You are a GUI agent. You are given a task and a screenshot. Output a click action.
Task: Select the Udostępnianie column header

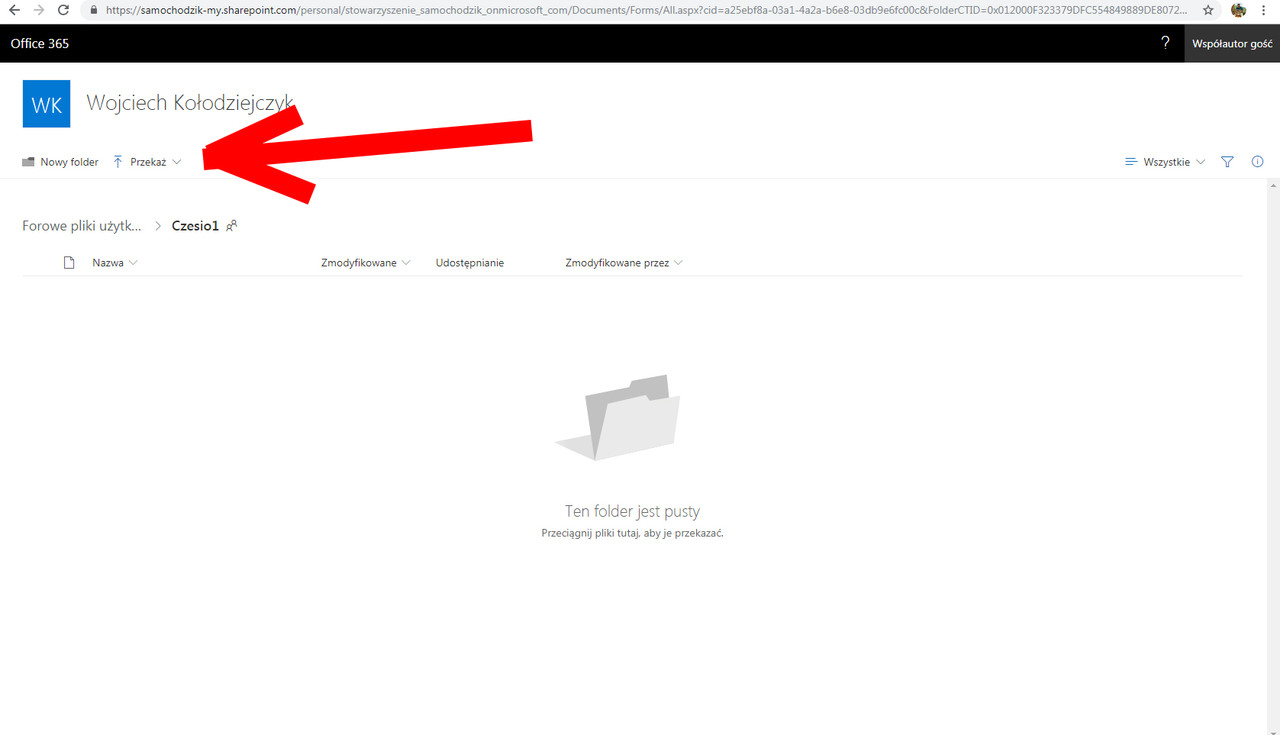(469, 262)
